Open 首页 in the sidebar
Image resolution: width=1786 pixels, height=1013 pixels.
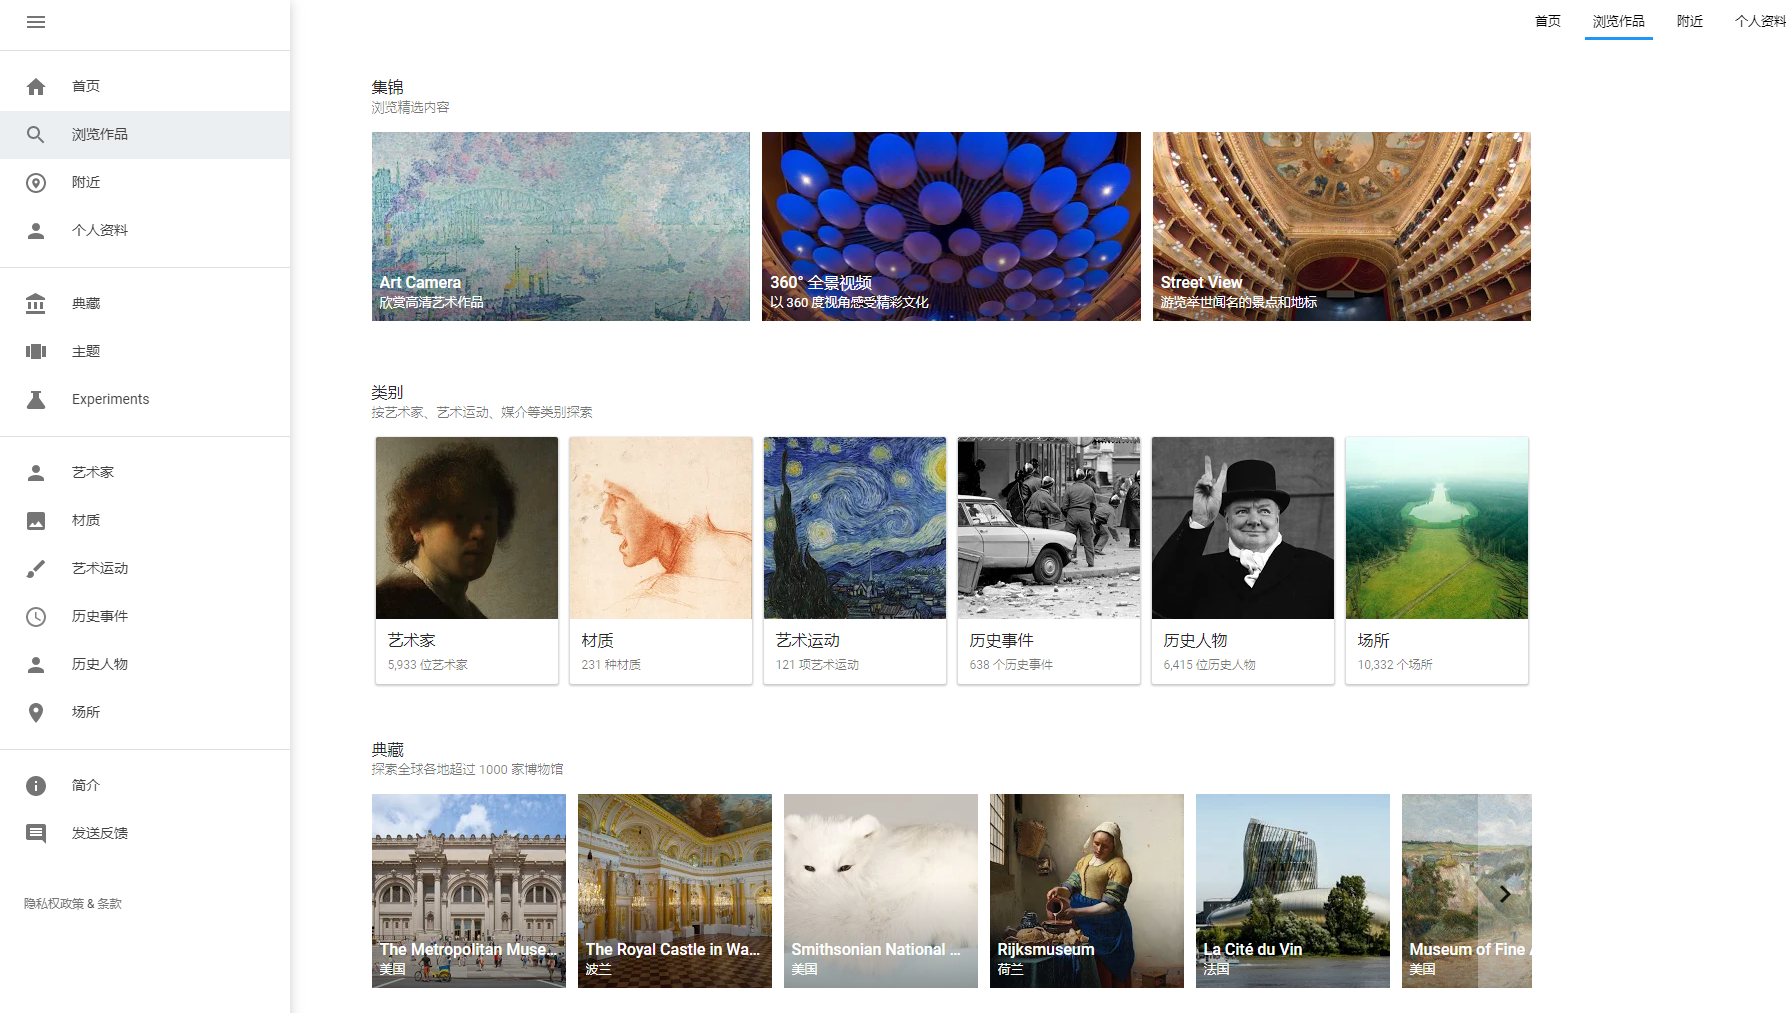[x=145, y=86]
